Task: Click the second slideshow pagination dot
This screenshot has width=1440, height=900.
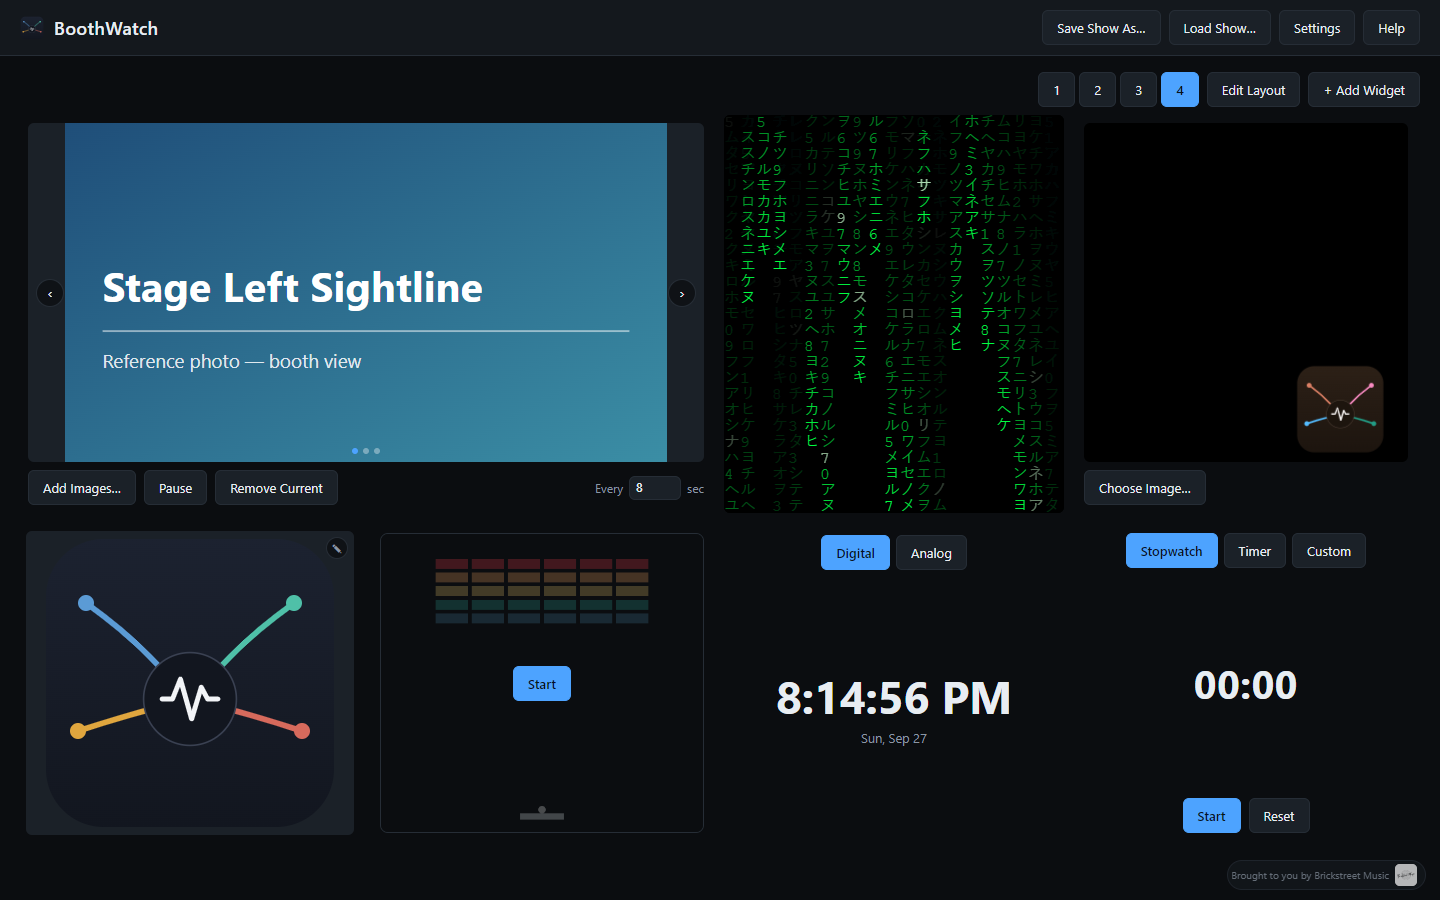Action: (366, 451)
